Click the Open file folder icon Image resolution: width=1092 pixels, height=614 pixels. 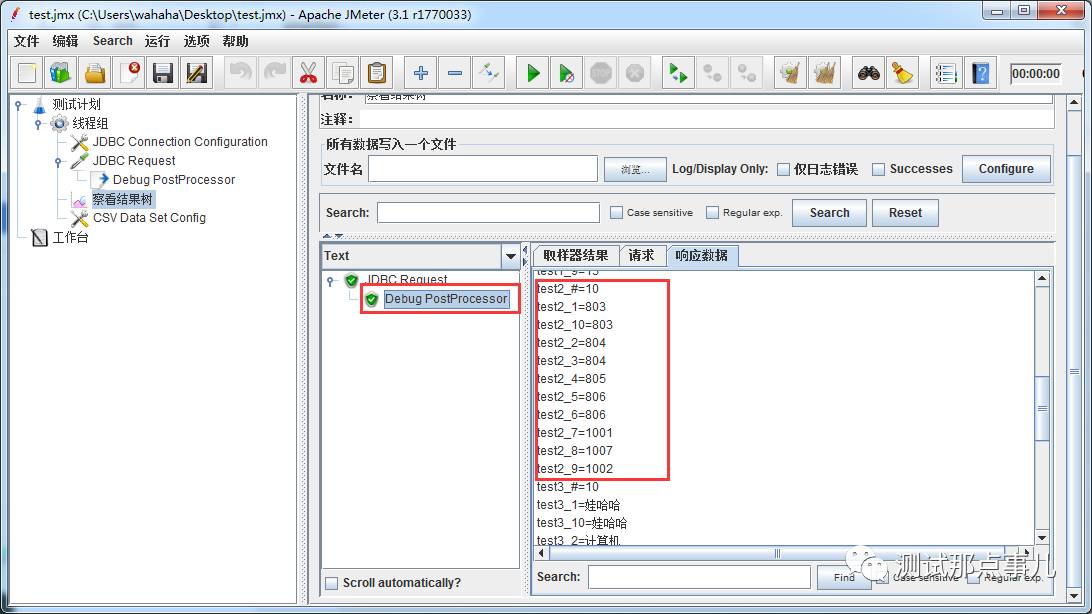(x=95, y=72)
